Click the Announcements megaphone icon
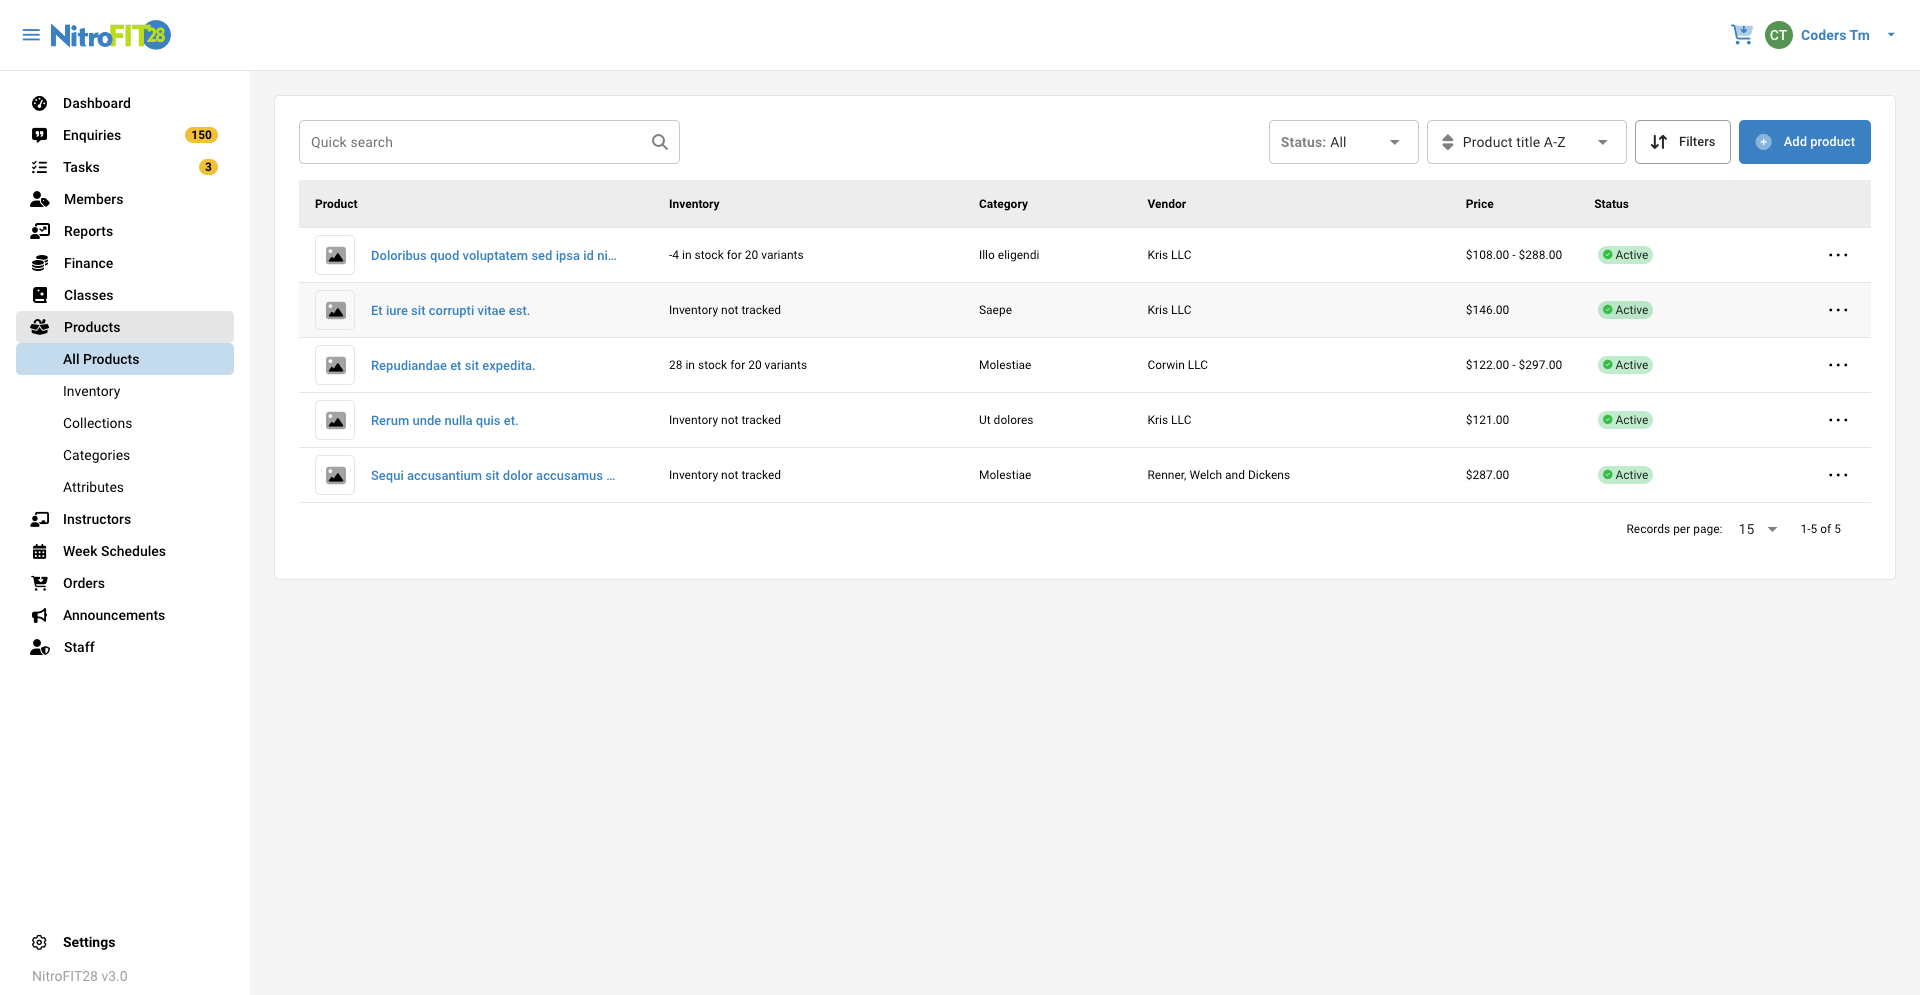 (39, 615)
